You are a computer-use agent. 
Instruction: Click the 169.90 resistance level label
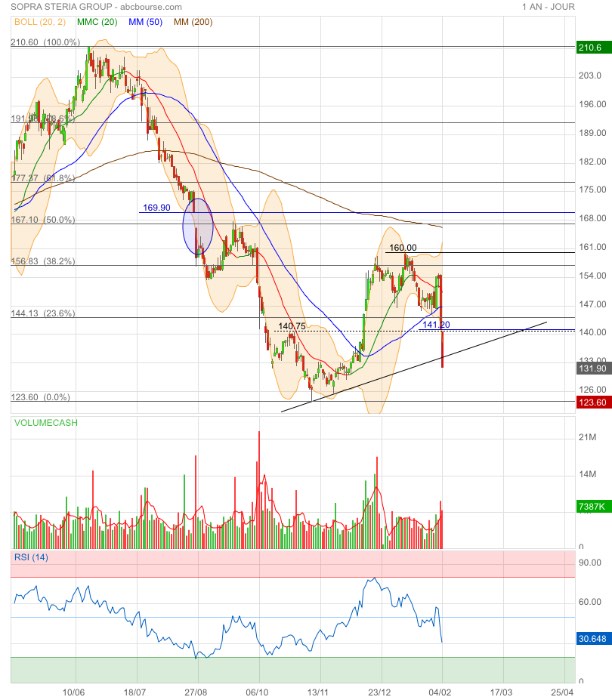(157, 208)
